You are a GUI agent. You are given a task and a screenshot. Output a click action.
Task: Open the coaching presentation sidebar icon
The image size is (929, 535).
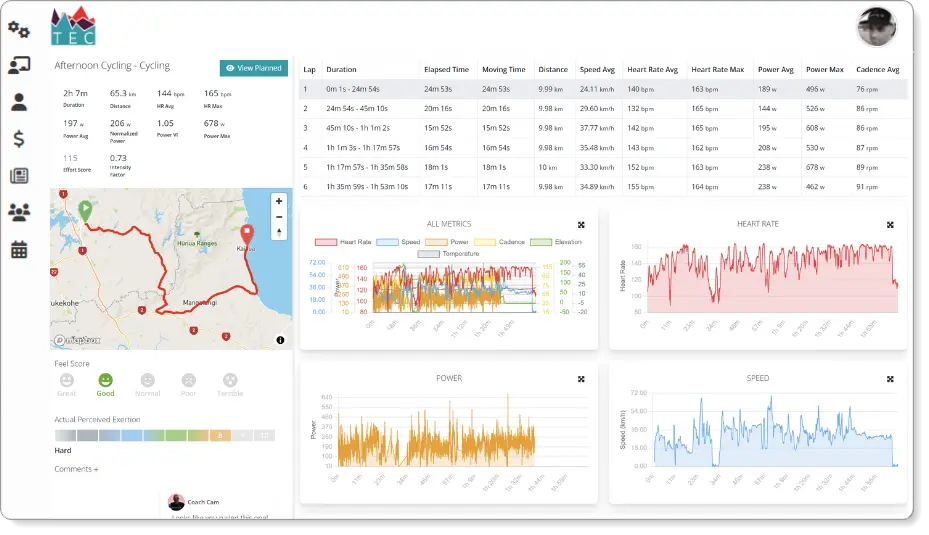point(18,66)
